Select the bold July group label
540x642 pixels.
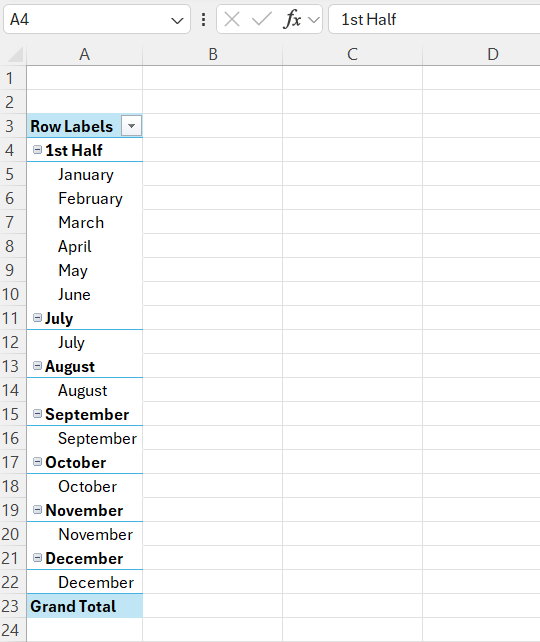click(x=59, y=319)
